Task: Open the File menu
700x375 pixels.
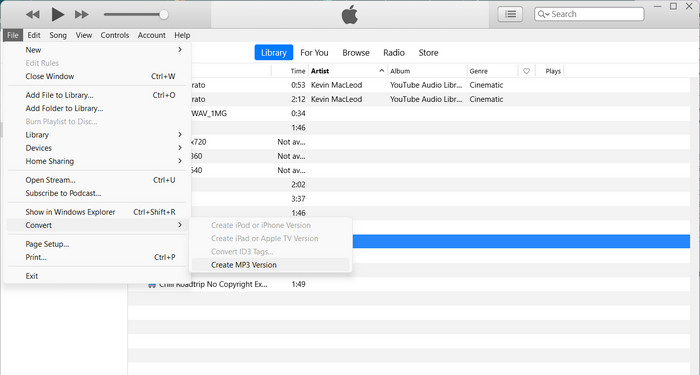Action: (x=13, y=35)
